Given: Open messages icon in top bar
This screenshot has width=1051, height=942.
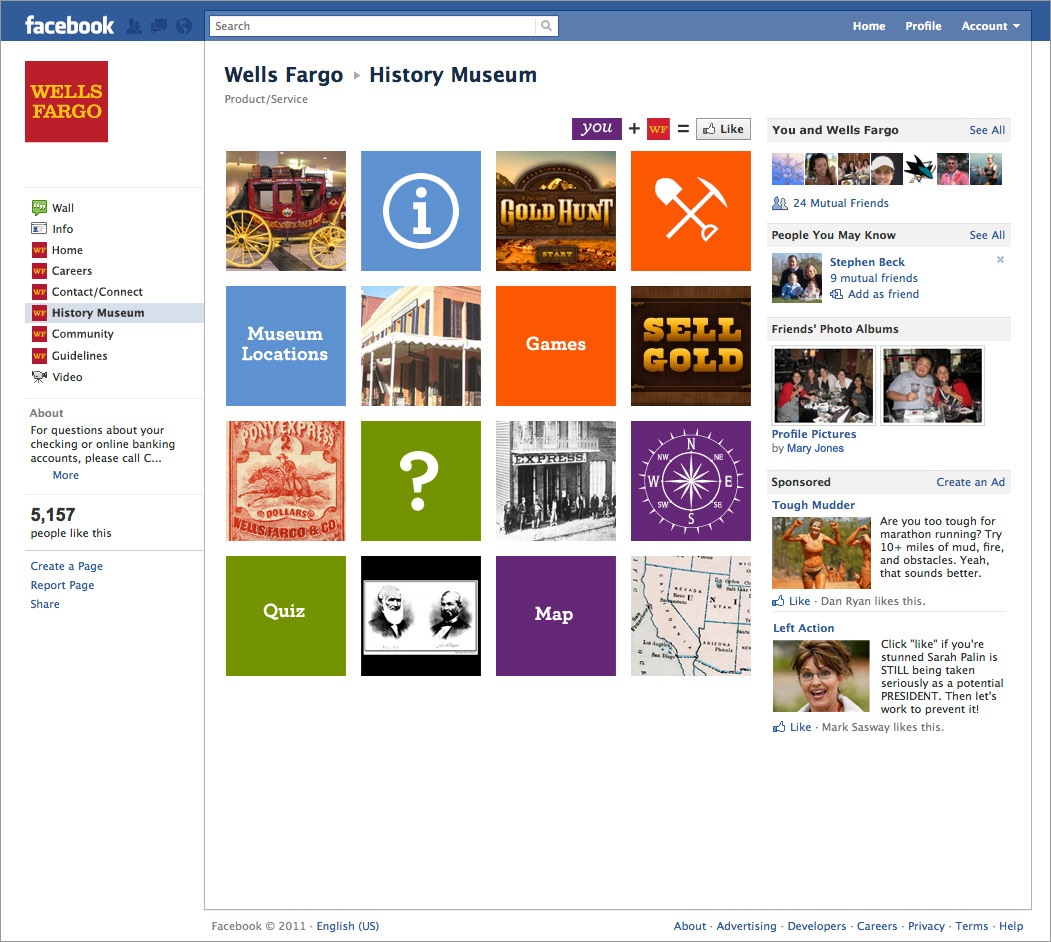Looking at the screenshot, I should pos(159,26).
